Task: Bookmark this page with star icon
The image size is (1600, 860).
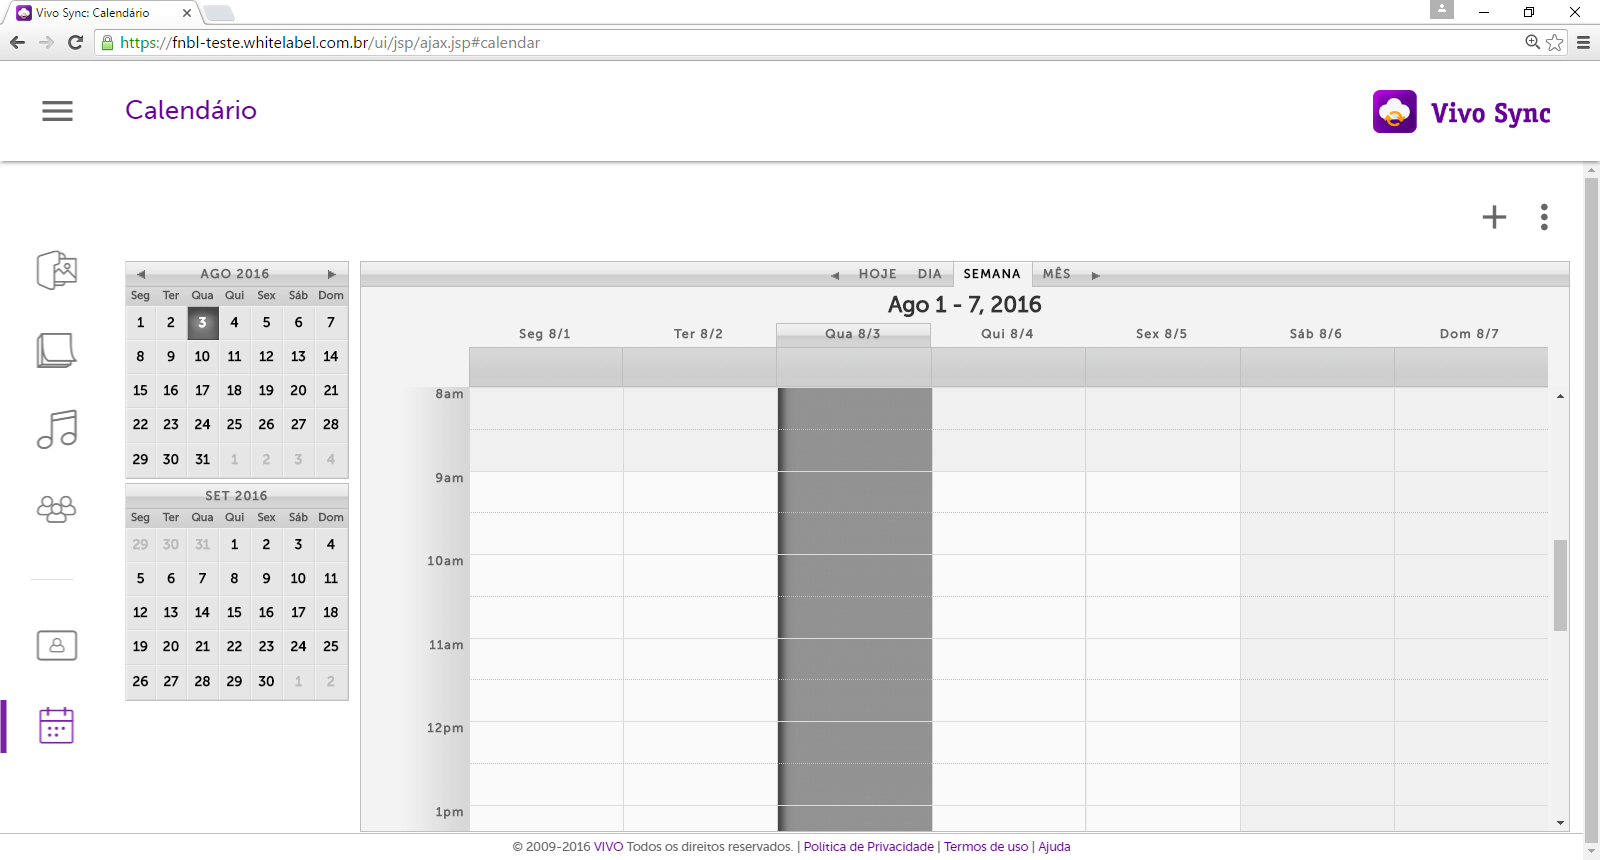Action: (1554, 42)
